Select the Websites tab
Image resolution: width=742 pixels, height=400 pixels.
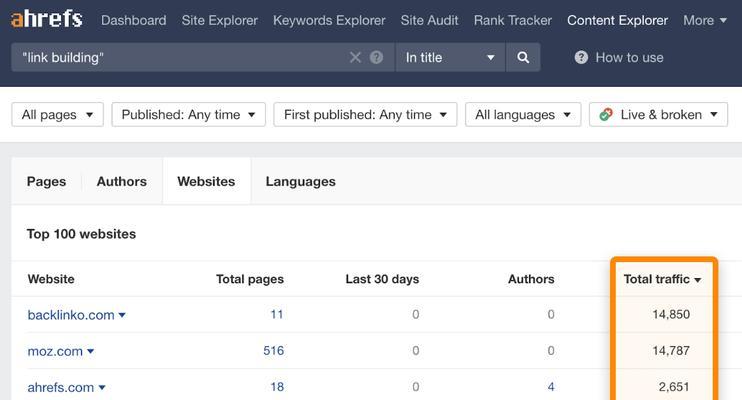206,181
